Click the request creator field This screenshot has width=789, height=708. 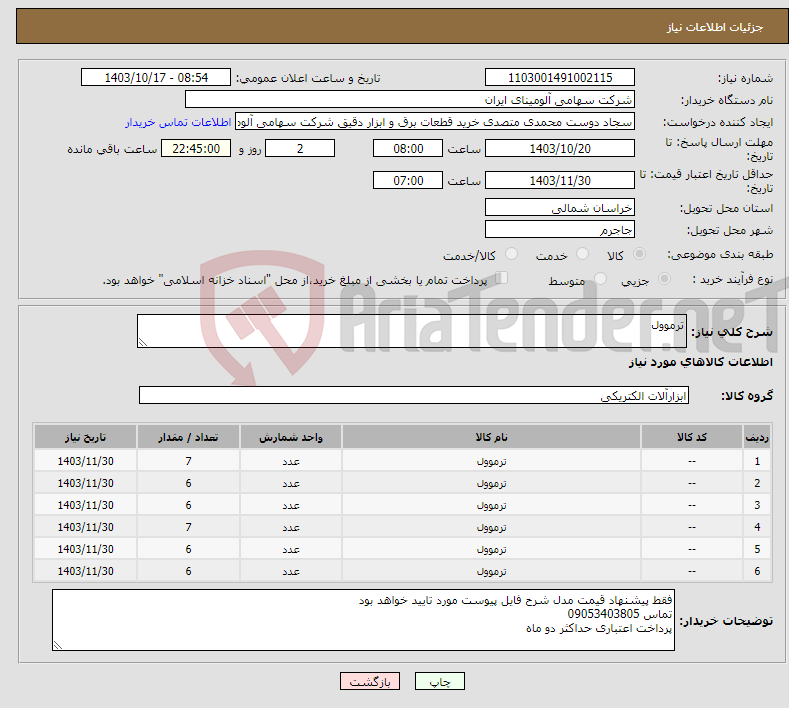(435, 122)
